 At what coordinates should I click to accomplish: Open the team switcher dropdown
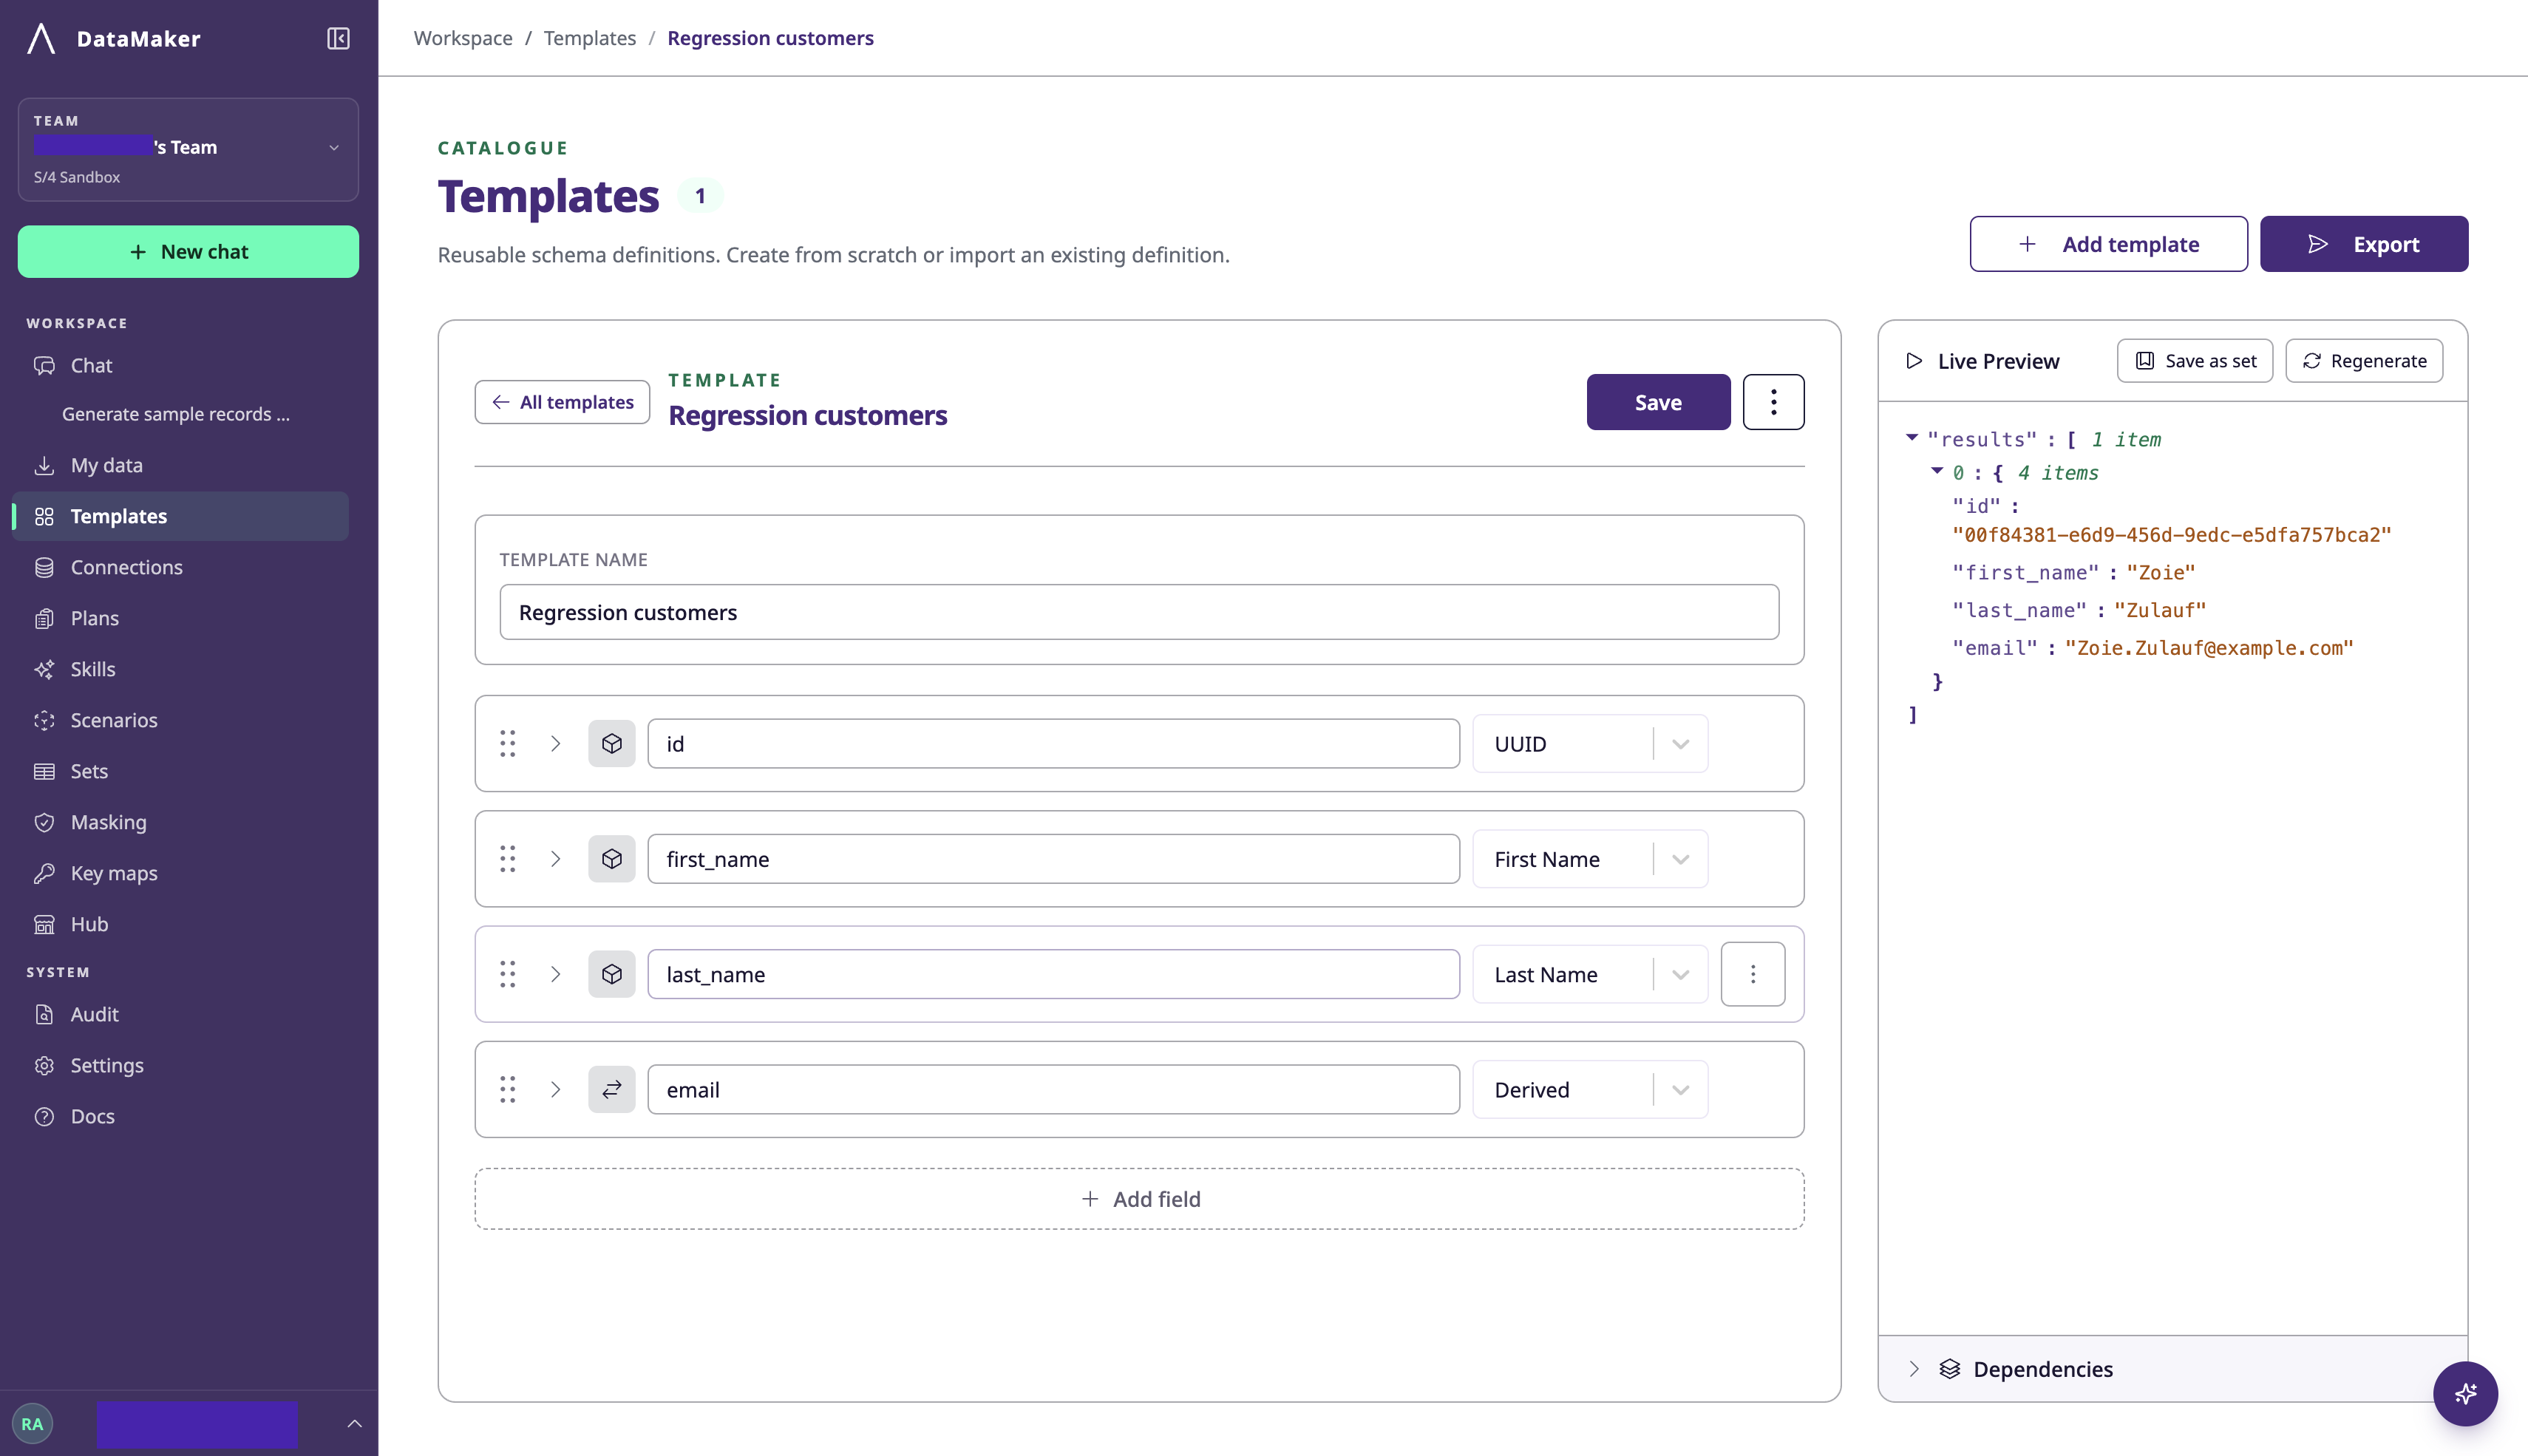click(x=188, y=149)
